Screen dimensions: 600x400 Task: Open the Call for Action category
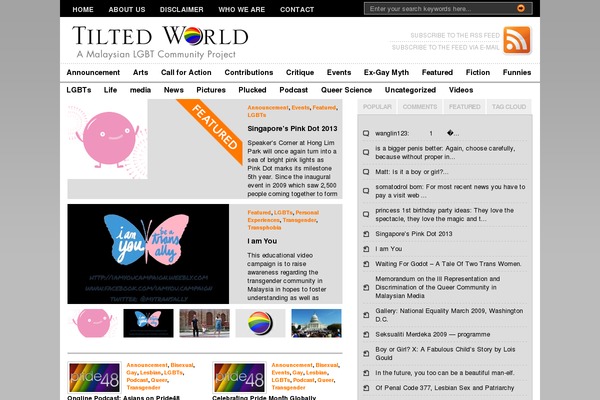[x=186, y=72]
